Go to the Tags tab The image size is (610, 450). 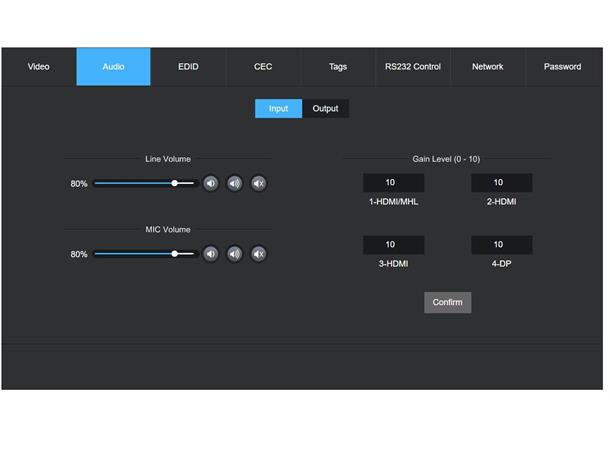(338, 67)
